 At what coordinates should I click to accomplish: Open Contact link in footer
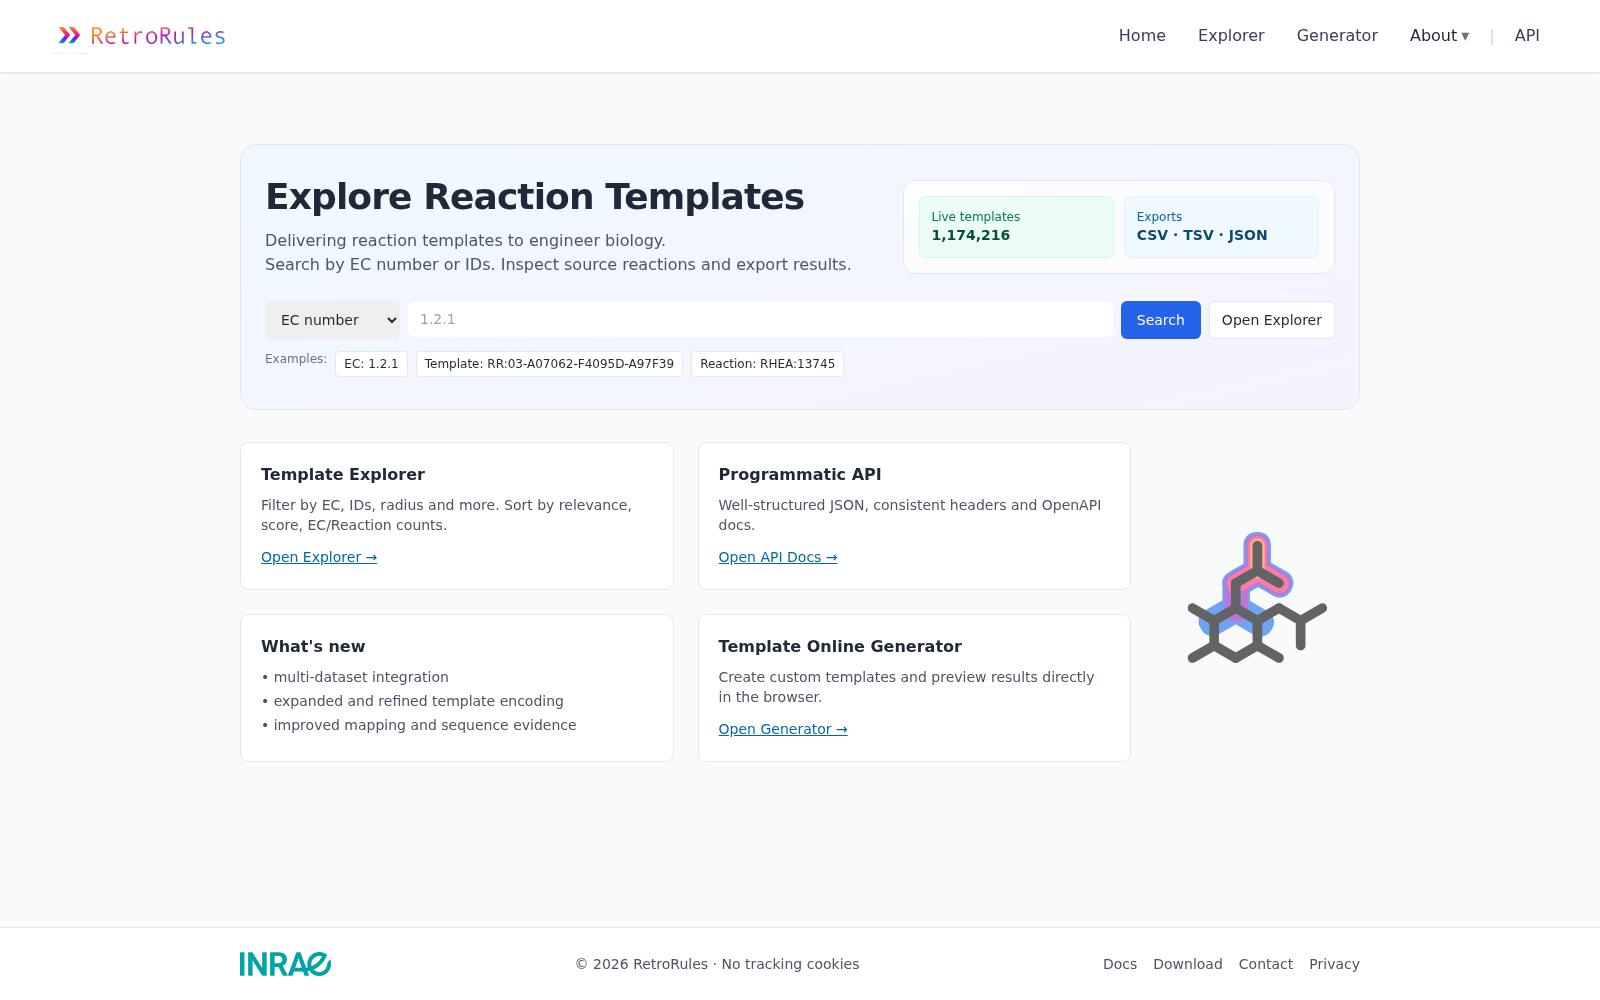click(1266, 964)
